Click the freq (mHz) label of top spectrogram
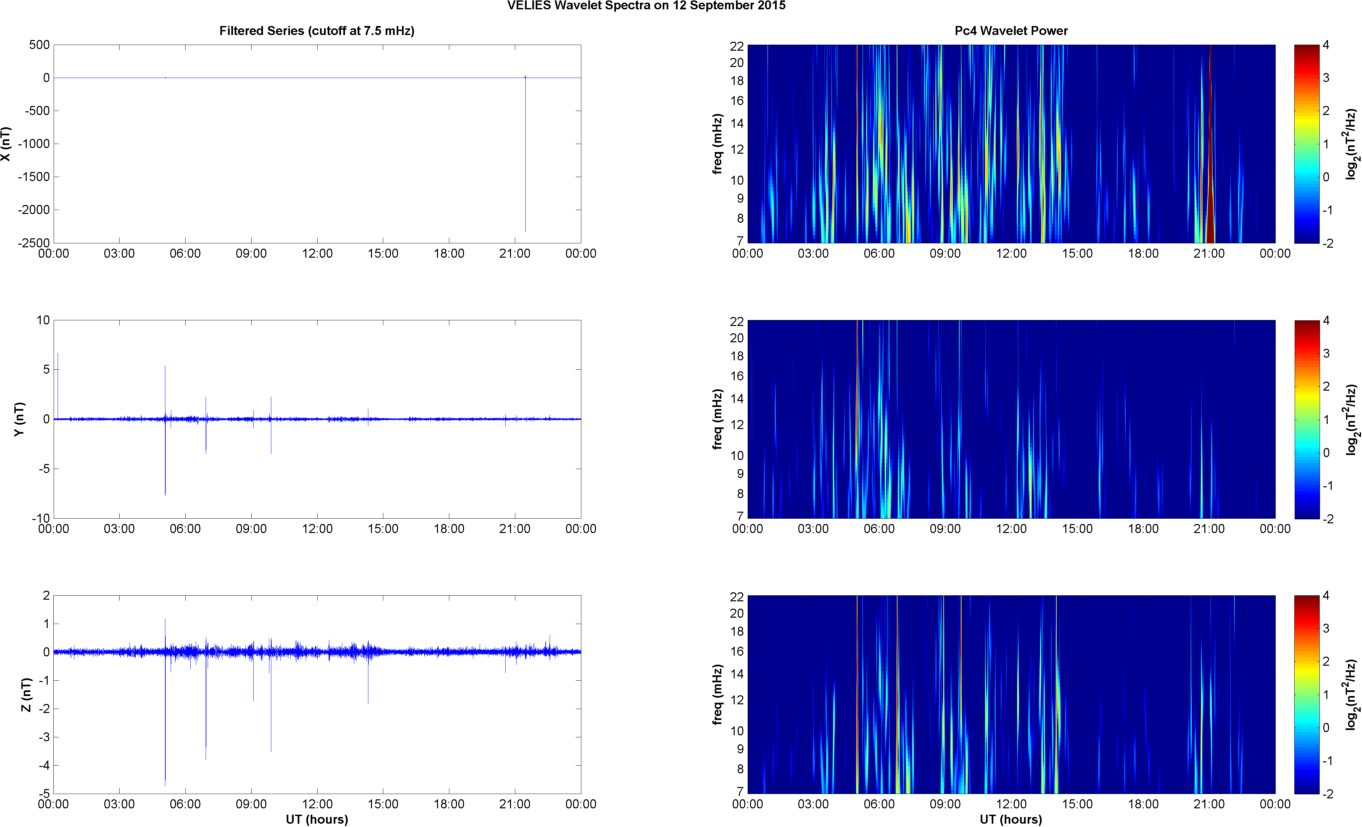This screenshot has height=827, width=1362. pos(718,144)
